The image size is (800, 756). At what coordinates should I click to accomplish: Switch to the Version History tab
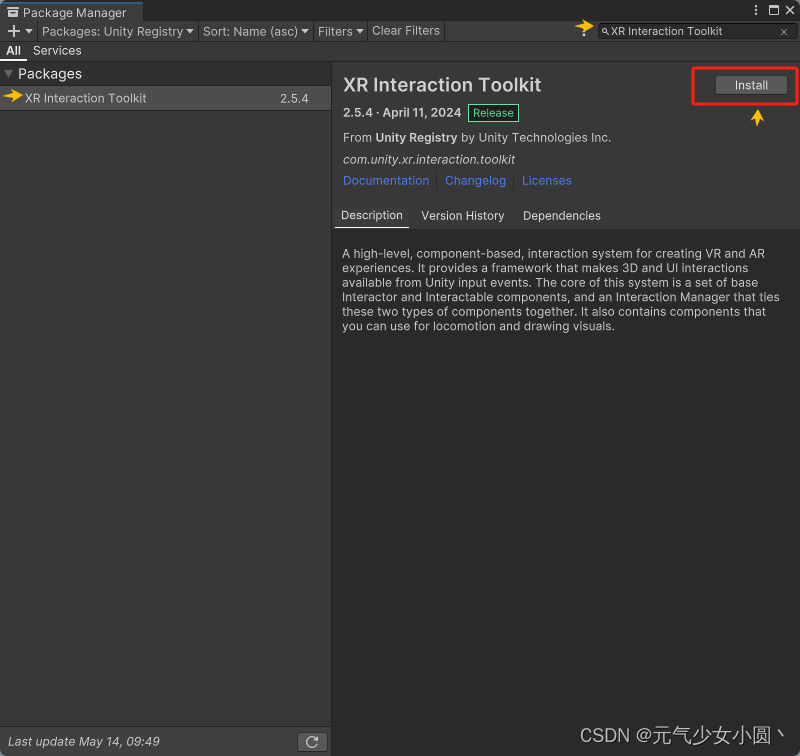[463, 216]
